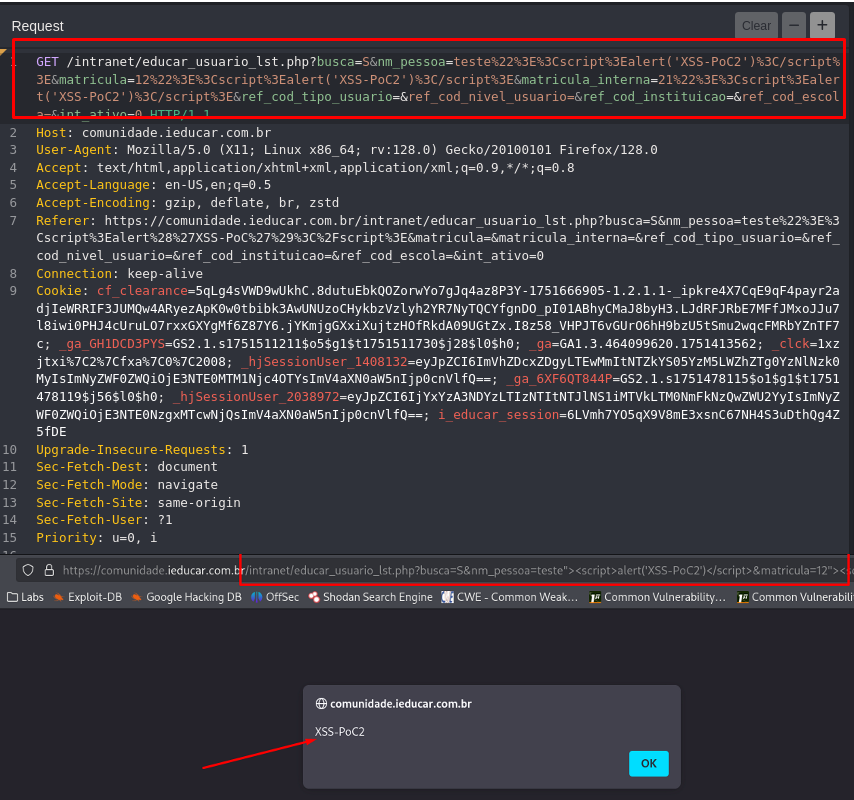This screenshot has height=800, width=854.
Task: Open the OffSec bookmark
Action: point(275,597)
